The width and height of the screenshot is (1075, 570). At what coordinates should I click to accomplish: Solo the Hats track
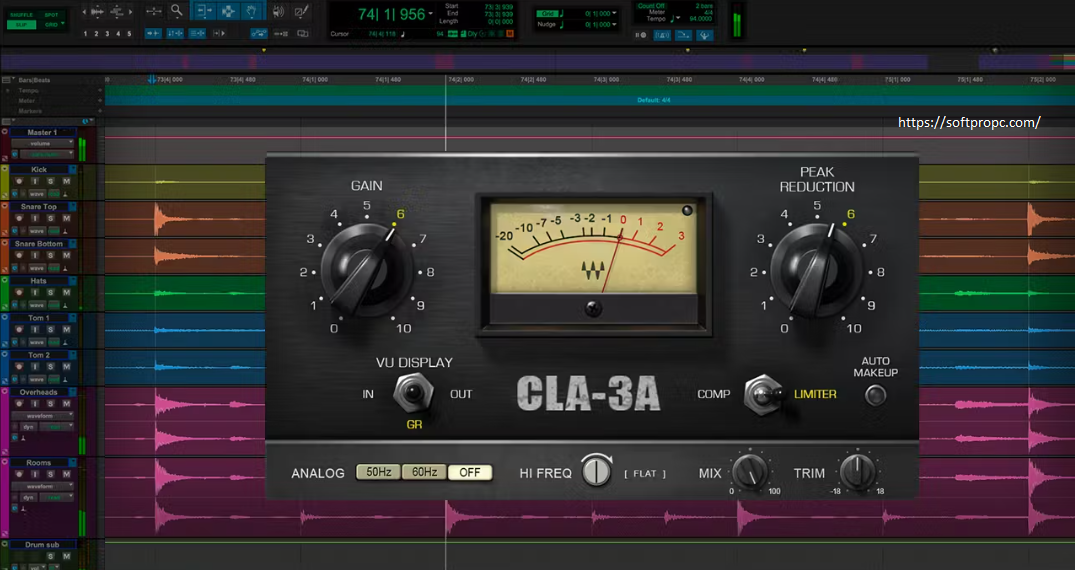tap(50, 292)
